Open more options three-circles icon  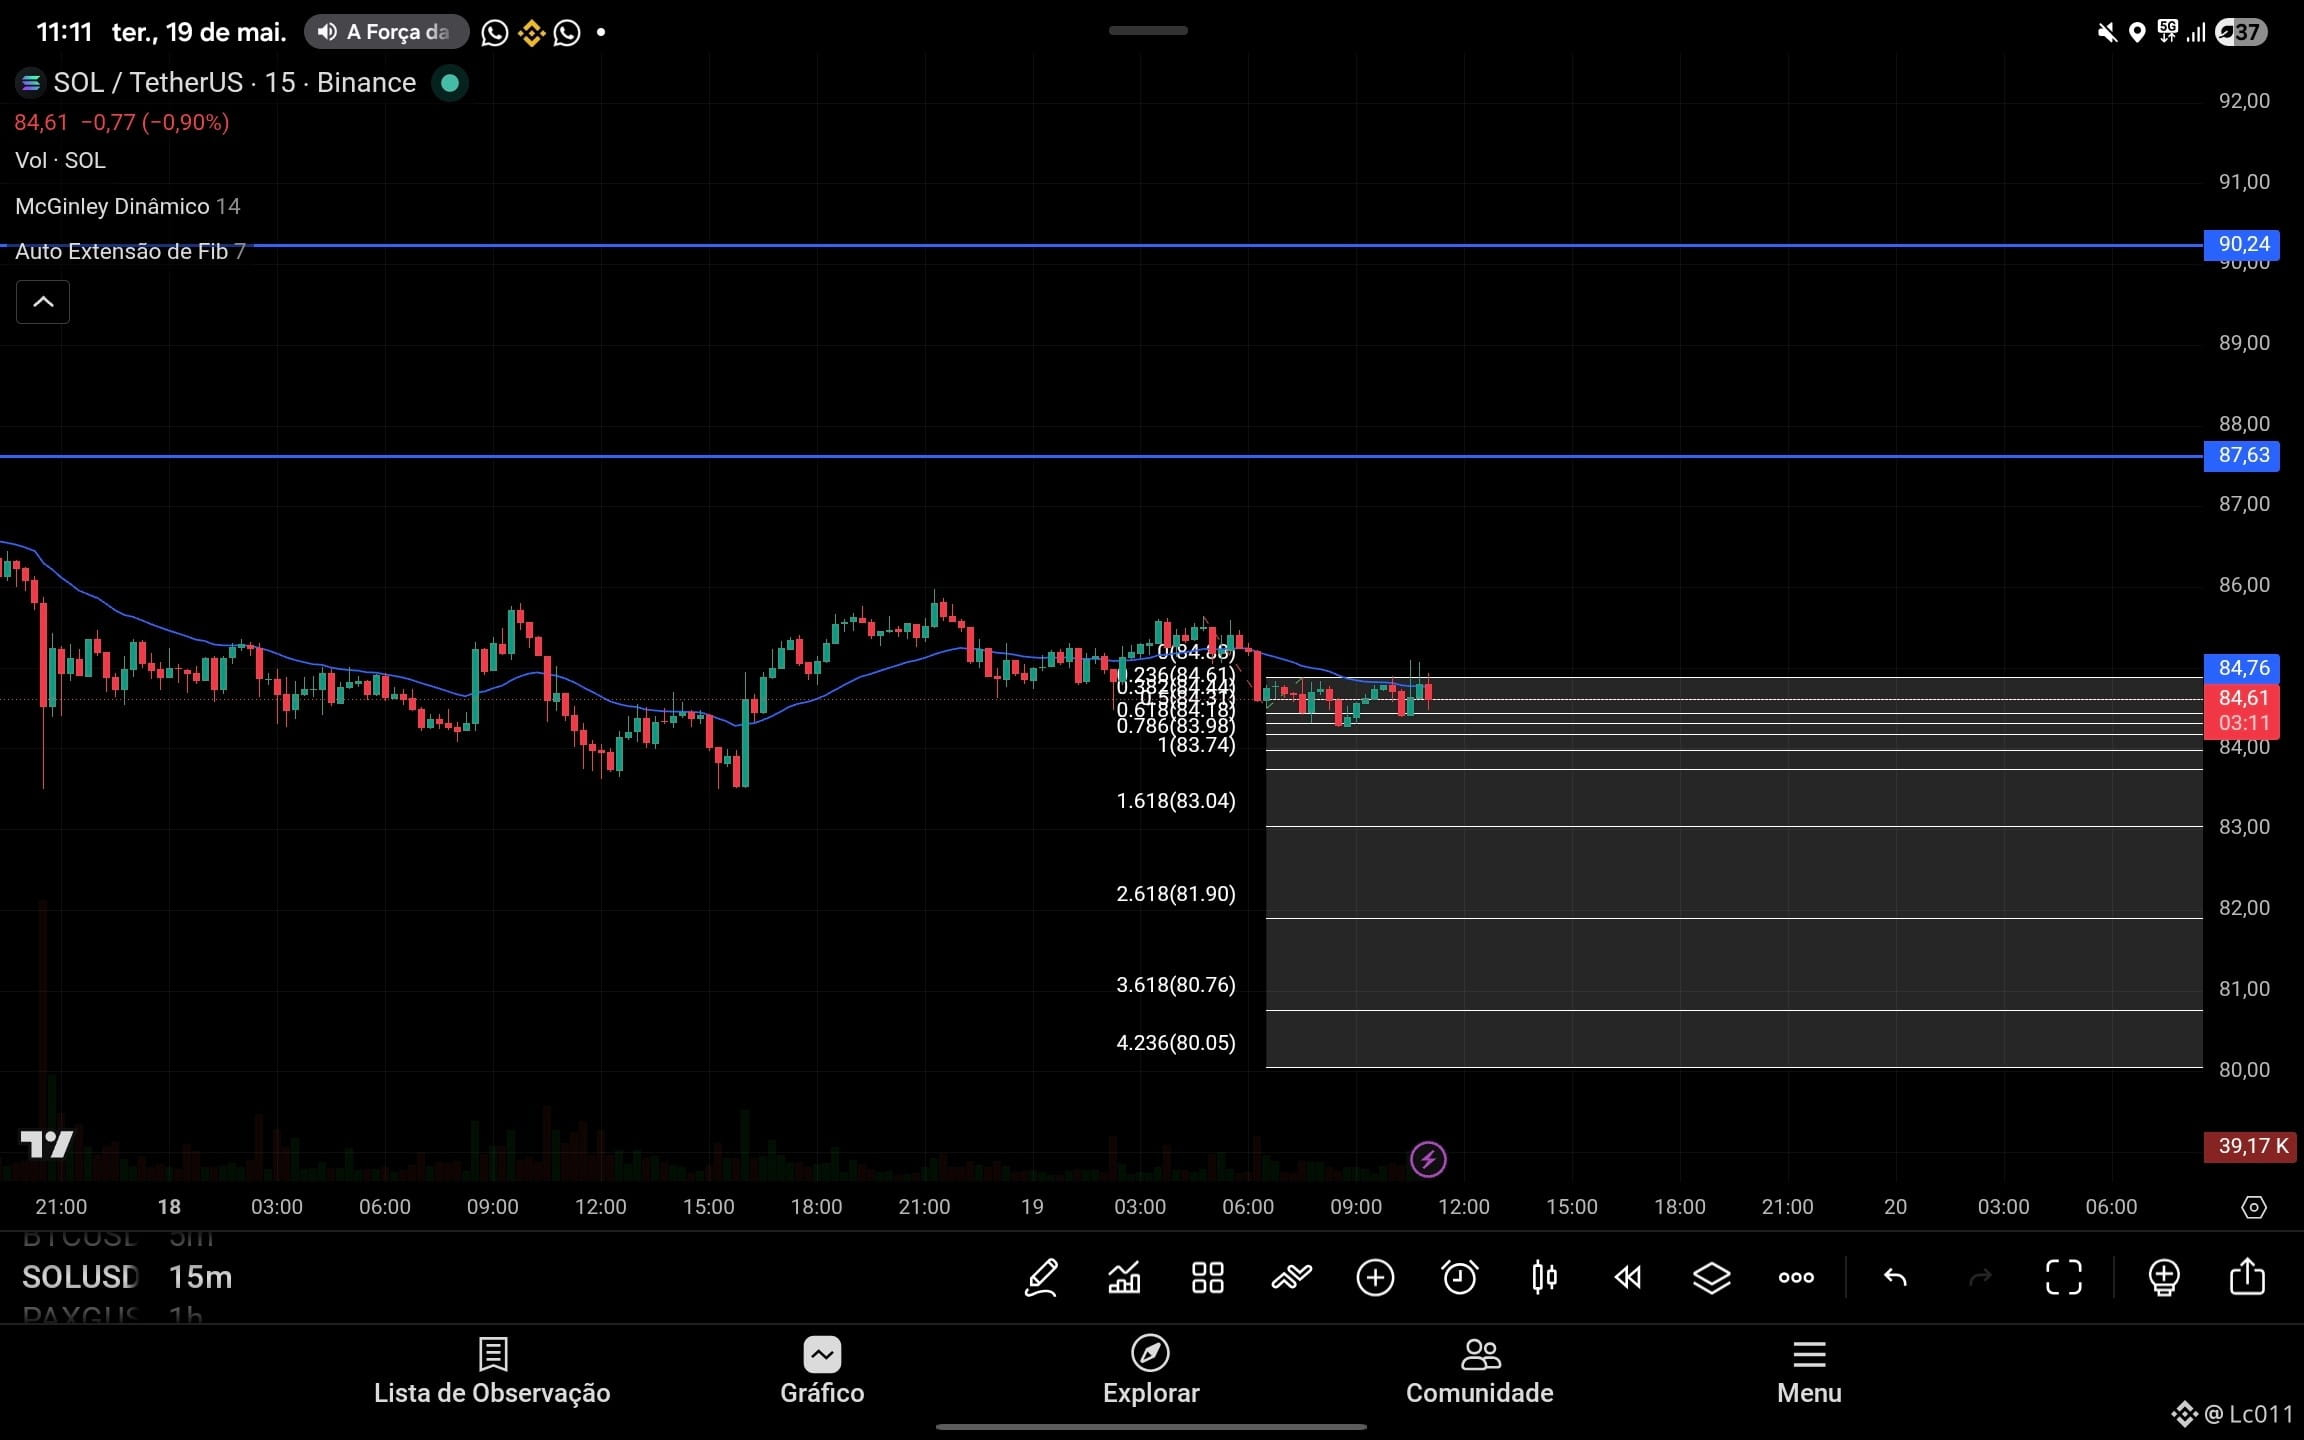1796,1277
